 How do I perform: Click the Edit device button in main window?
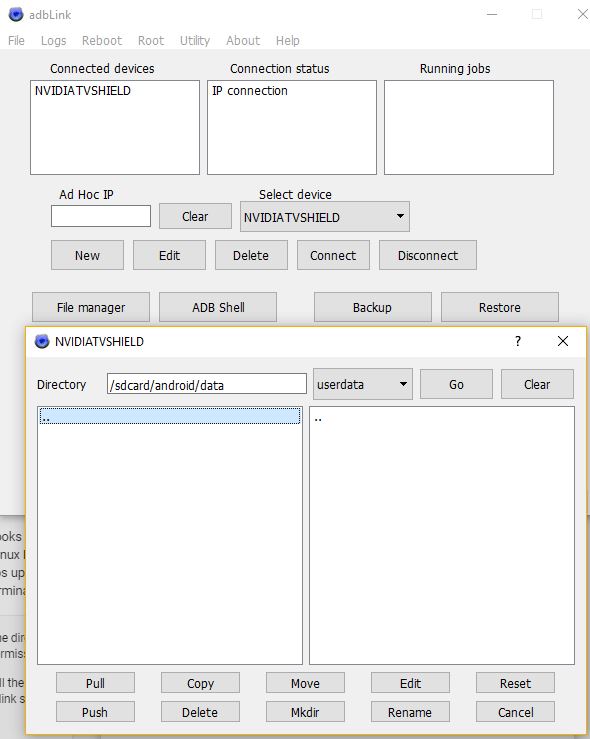169,255
